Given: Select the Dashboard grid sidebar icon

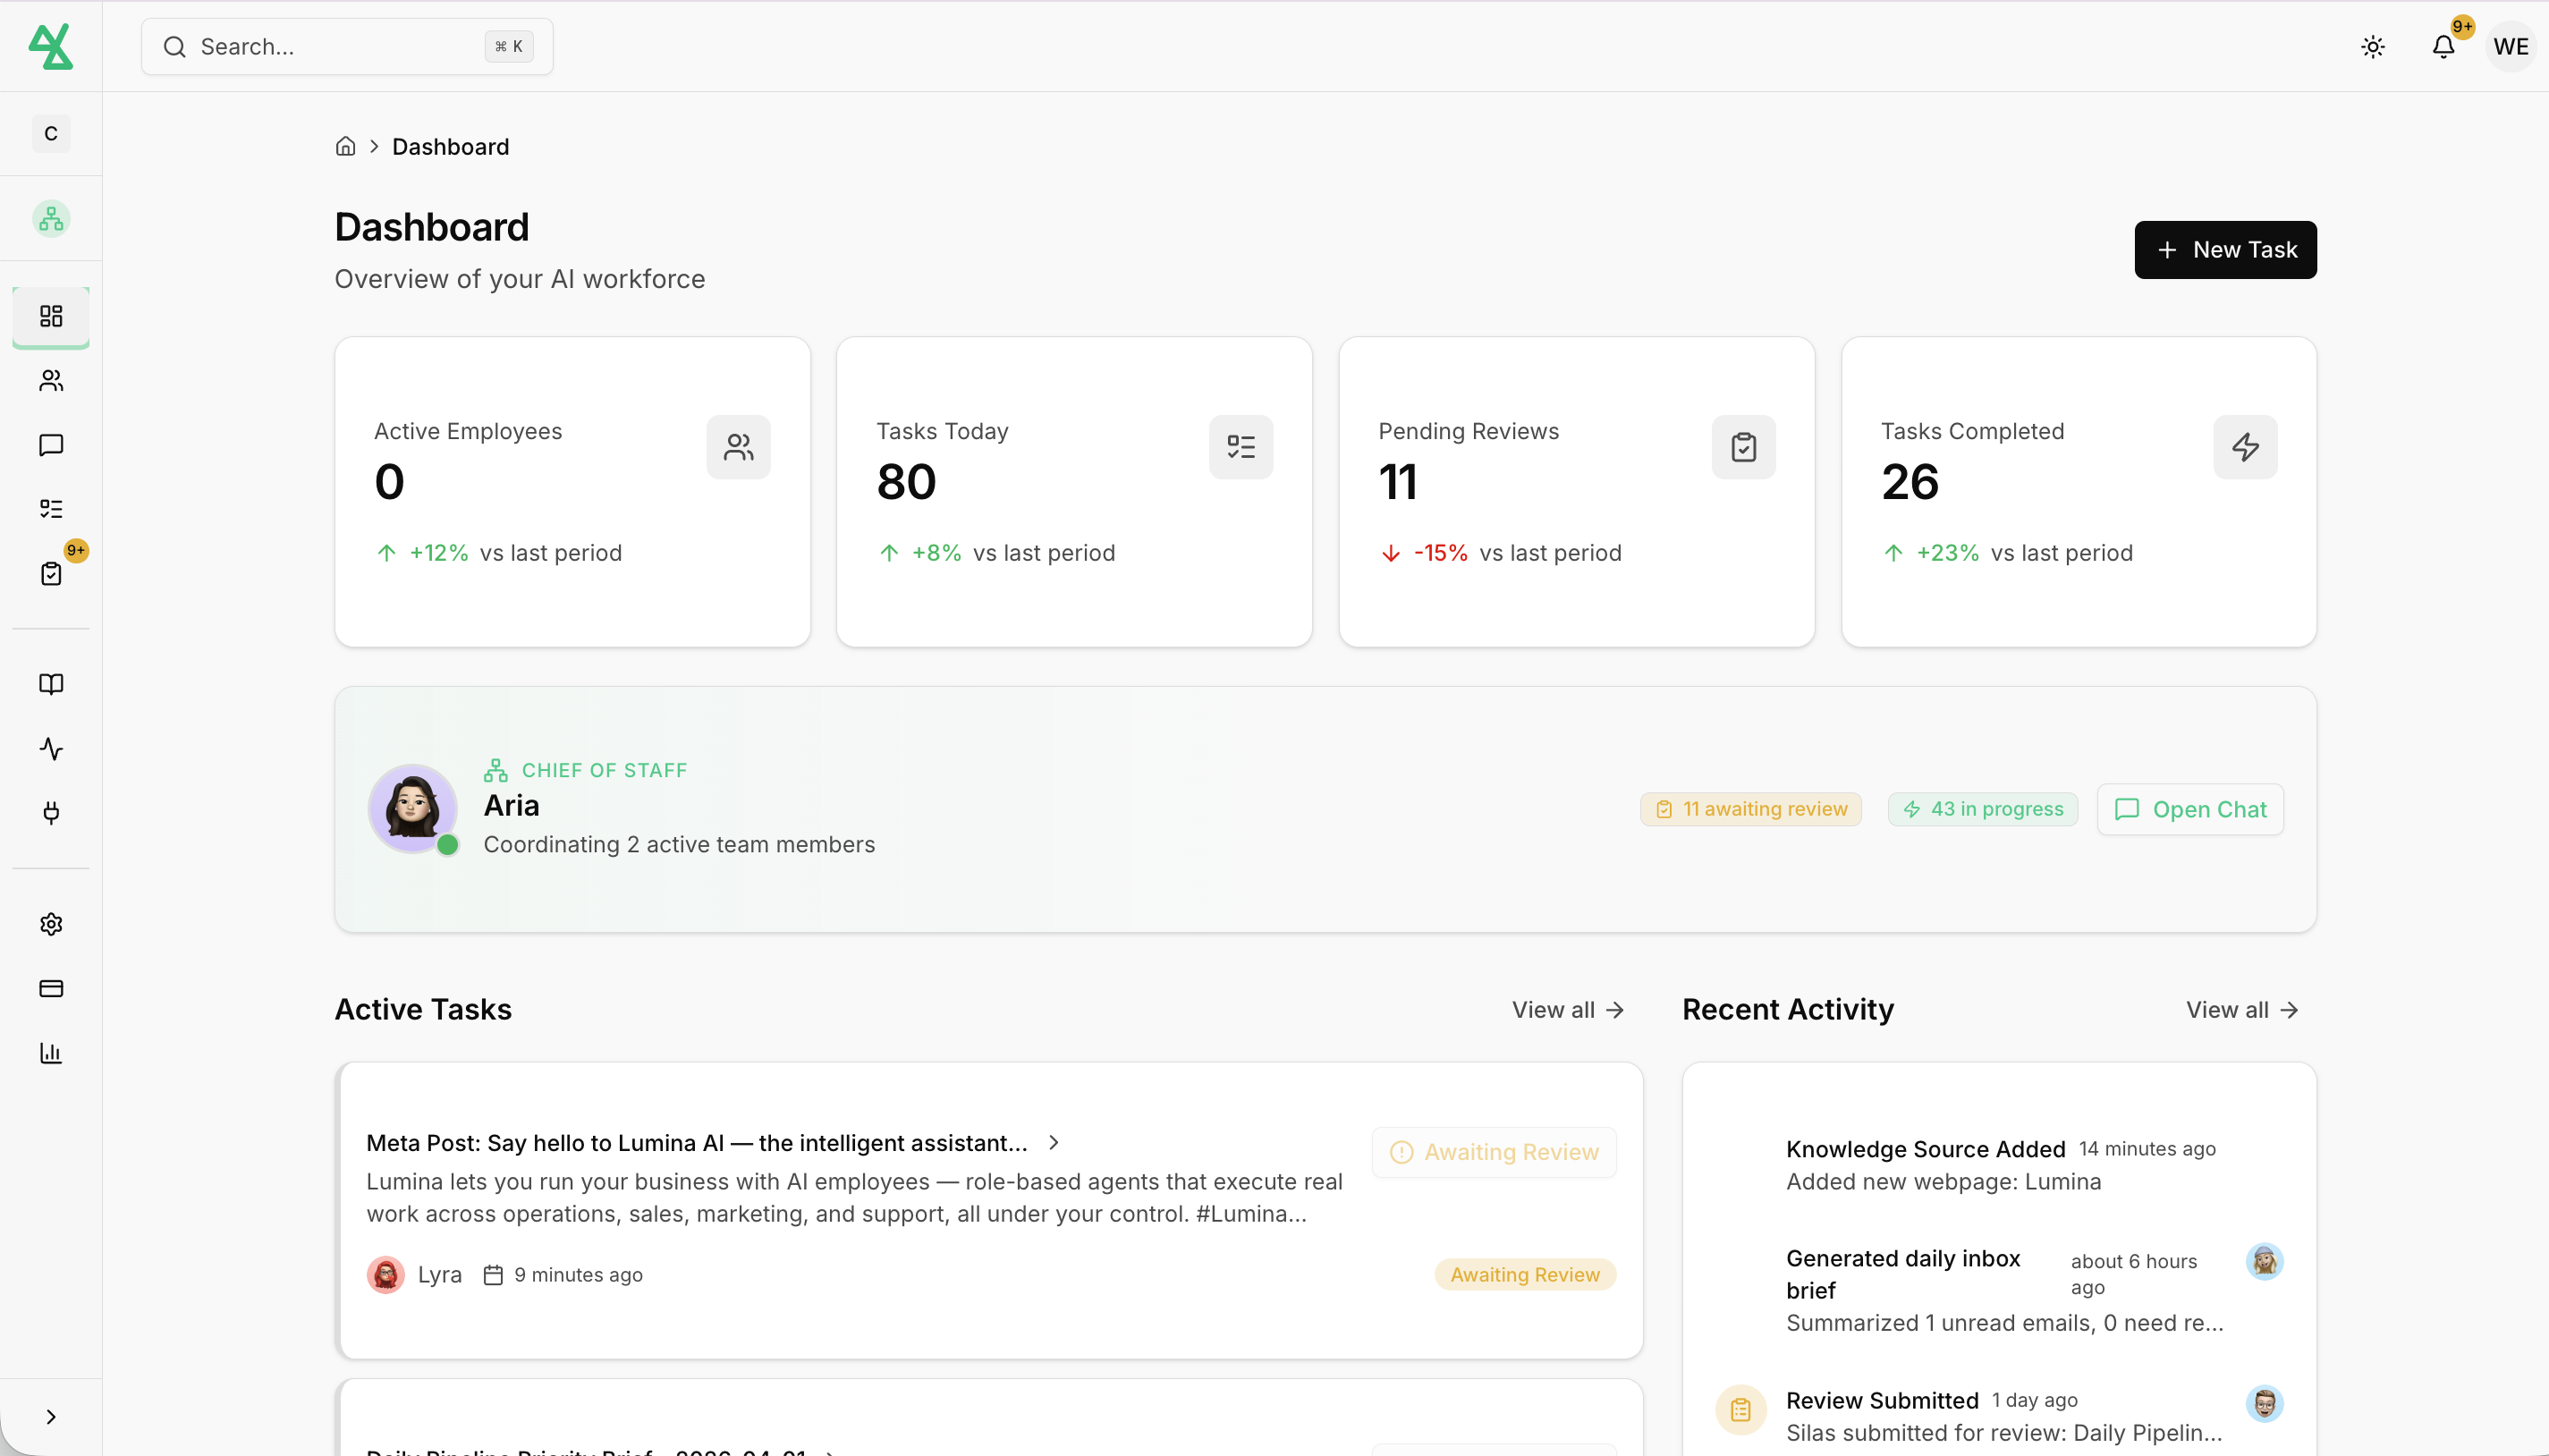Looking at the screenshot, I should (51, 316).
